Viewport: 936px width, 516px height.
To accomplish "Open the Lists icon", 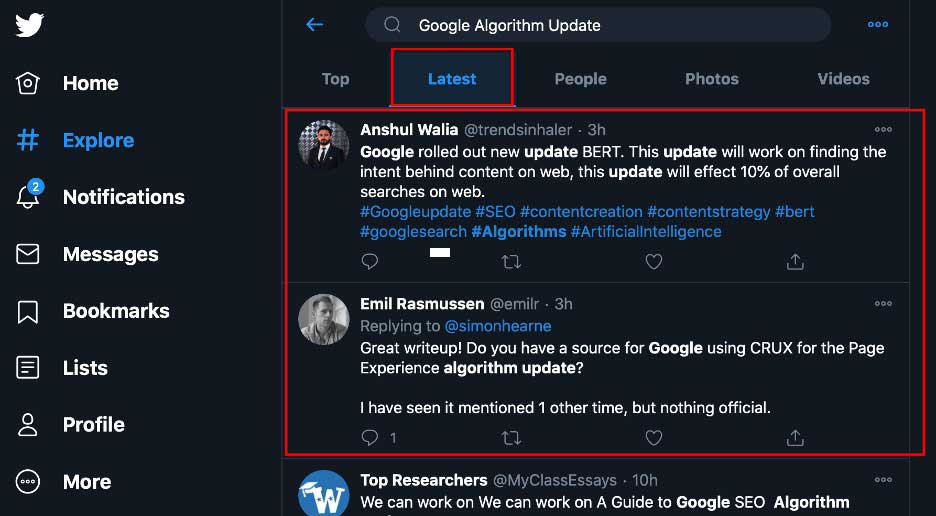I will (x=27, y=368).
